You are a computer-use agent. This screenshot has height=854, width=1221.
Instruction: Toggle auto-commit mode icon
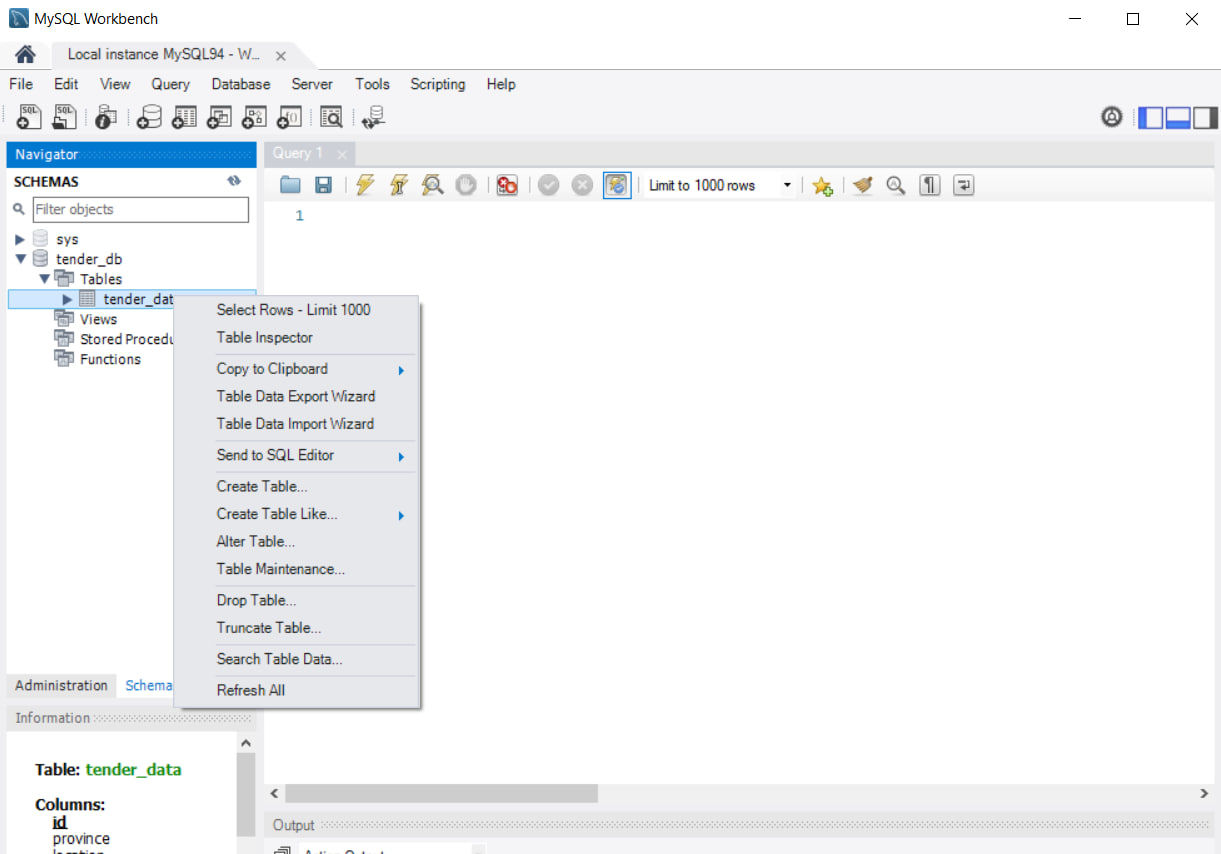click(617, 185)
